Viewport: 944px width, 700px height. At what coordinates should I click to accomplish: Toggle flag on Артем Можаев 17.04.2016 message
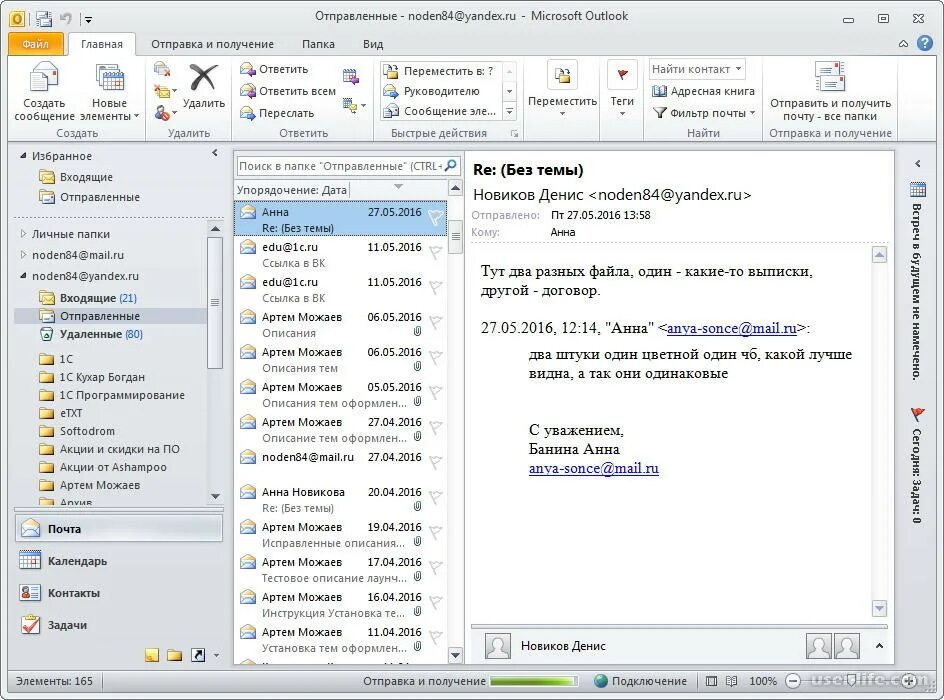(x=435, y=567)
